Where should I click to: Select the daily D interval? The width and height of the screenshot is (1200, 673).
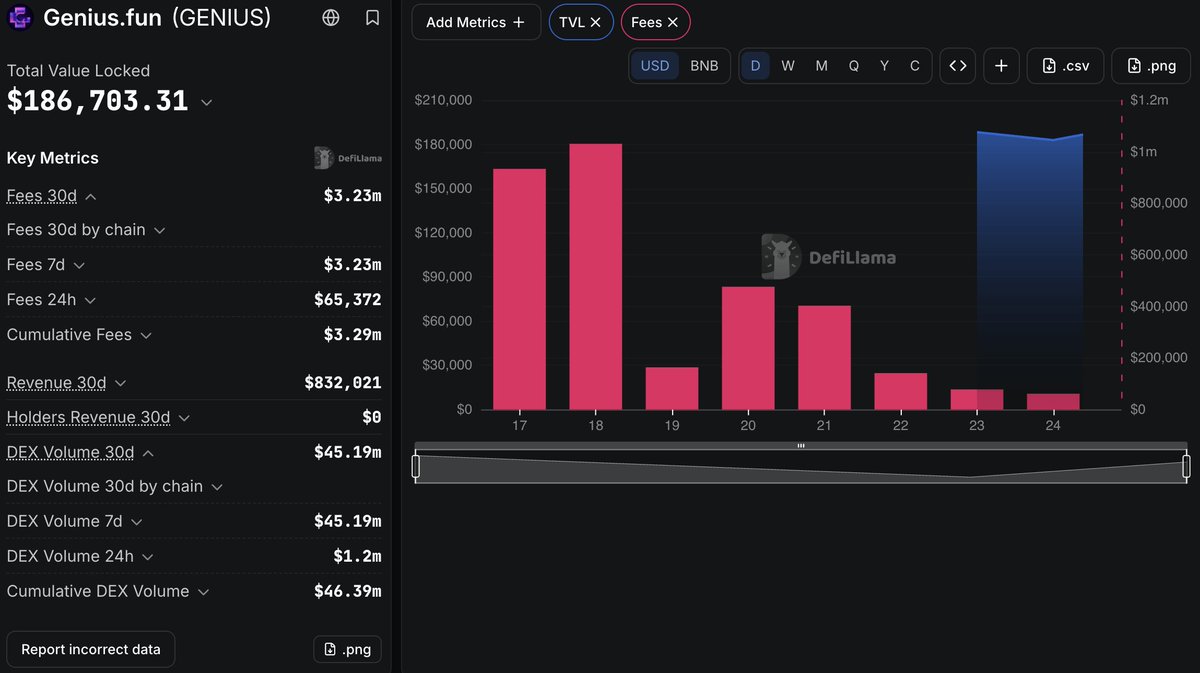click(x=755, y=66)
